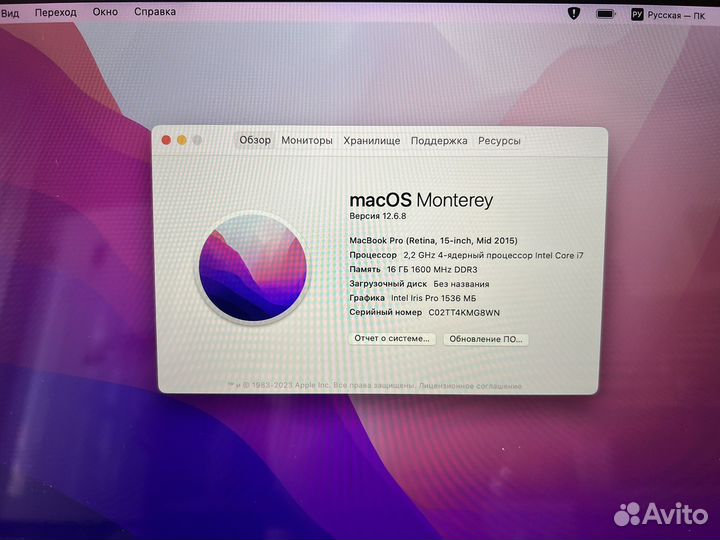Switch to the Ресурсы tab
The height and width of the screenshot is (540, 720).
[x=499, y=141]
